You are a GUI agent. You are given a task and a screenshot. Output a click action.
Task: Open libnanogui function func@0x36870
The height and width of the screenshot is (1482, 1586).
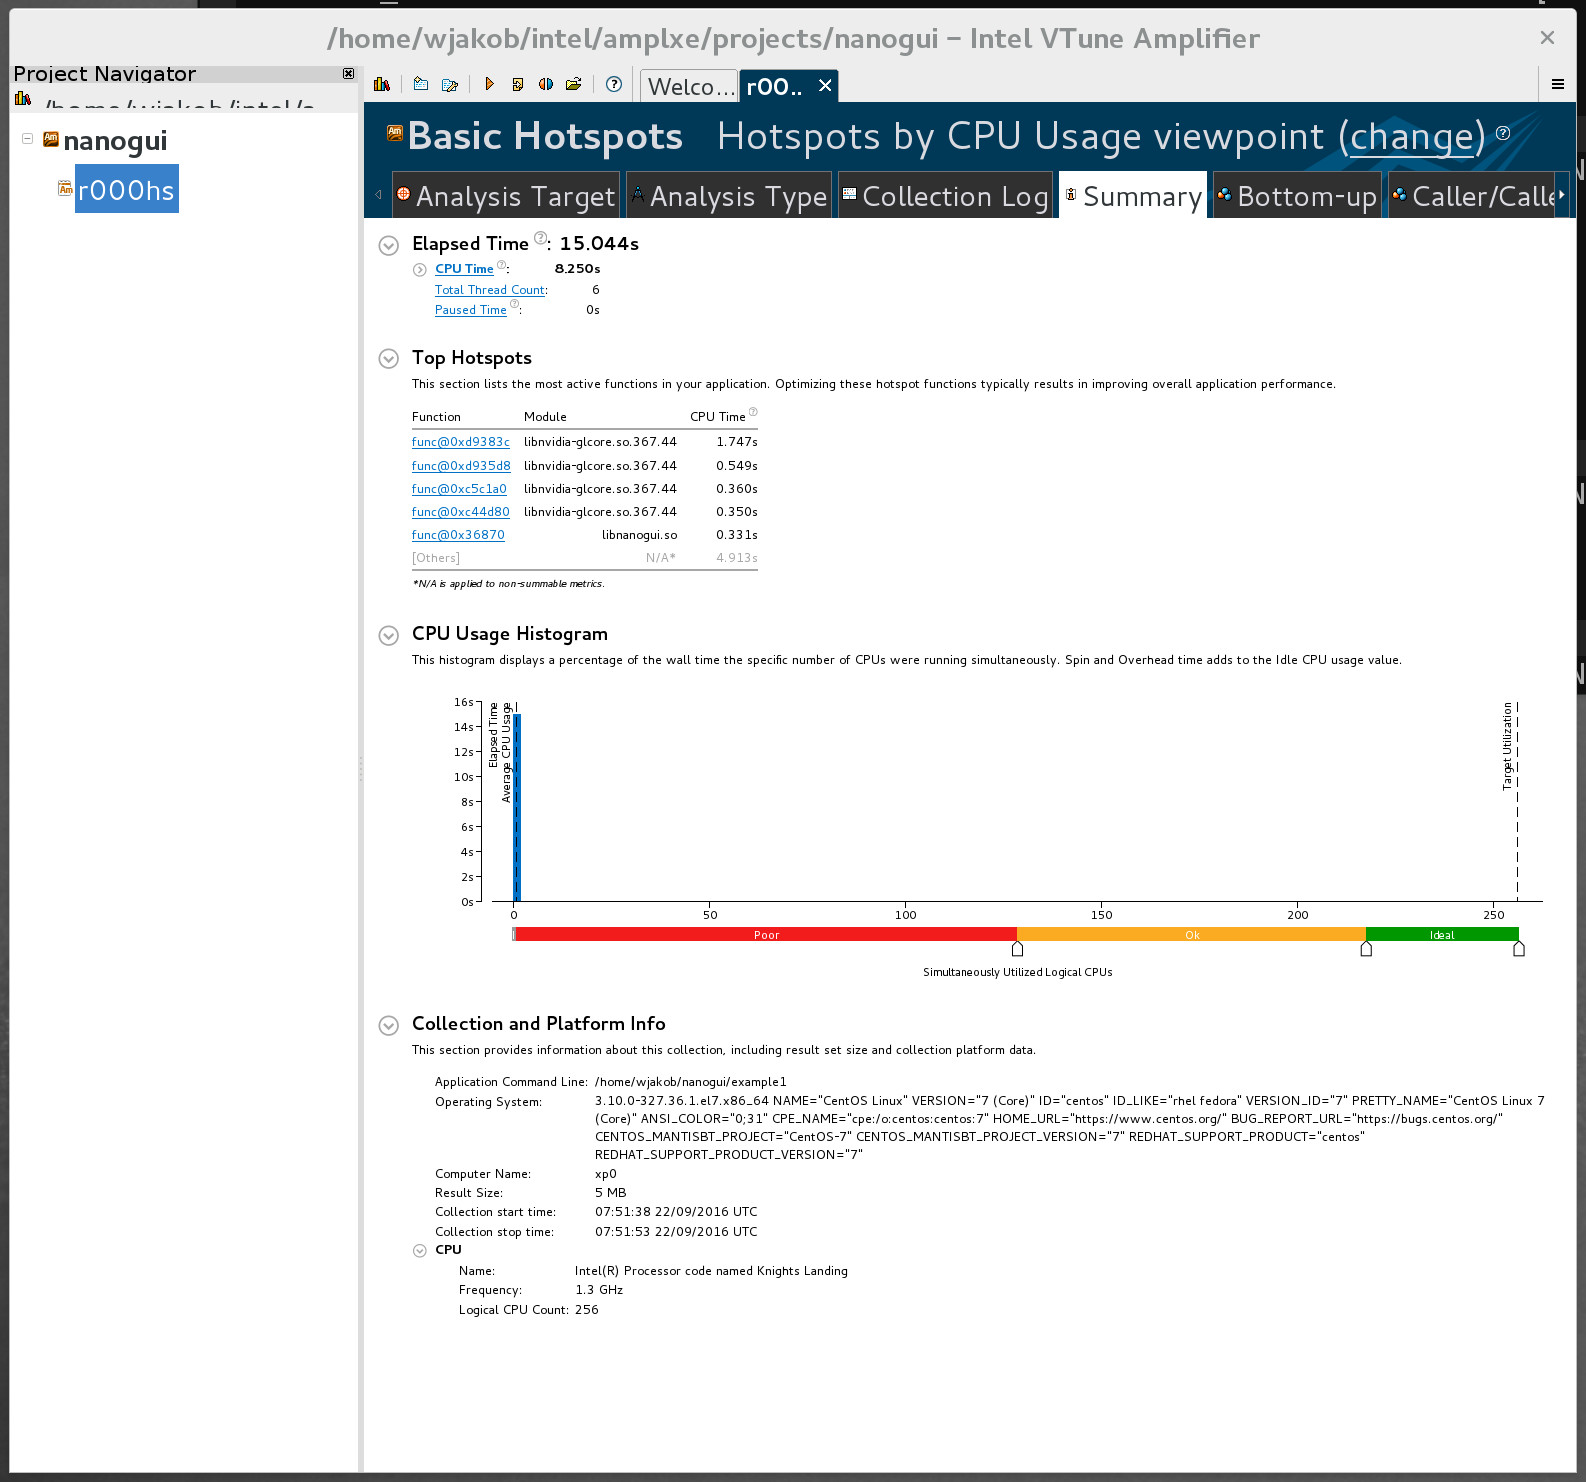458,535
